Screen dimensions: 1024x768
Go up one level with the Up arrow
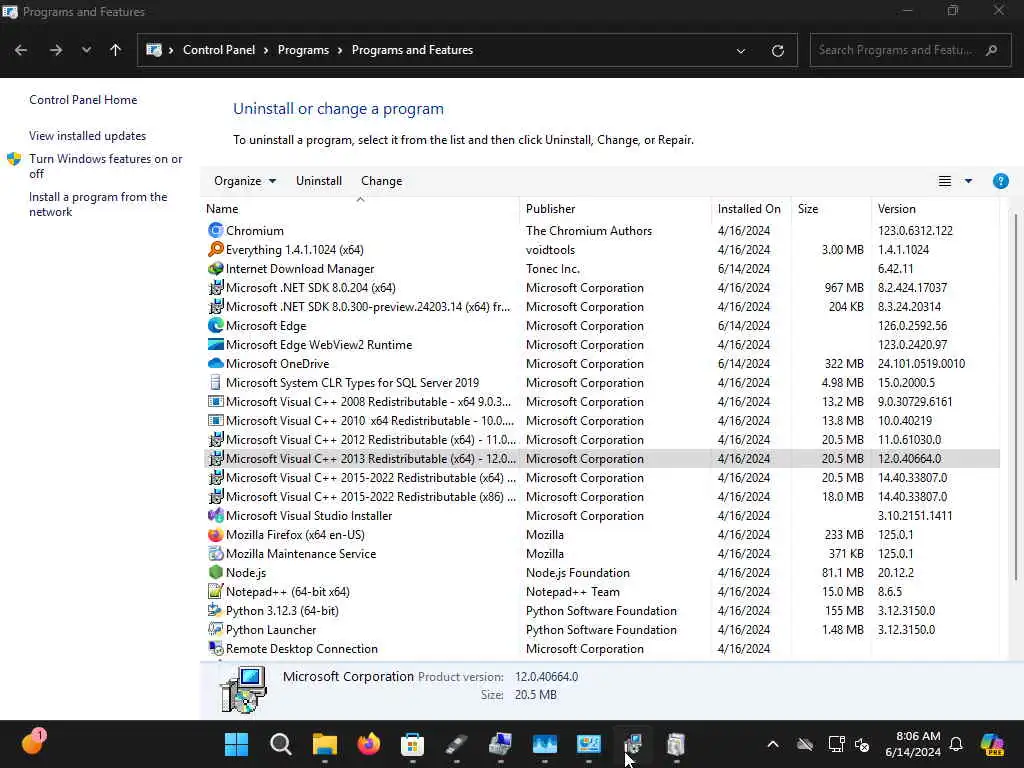(116, 50)
